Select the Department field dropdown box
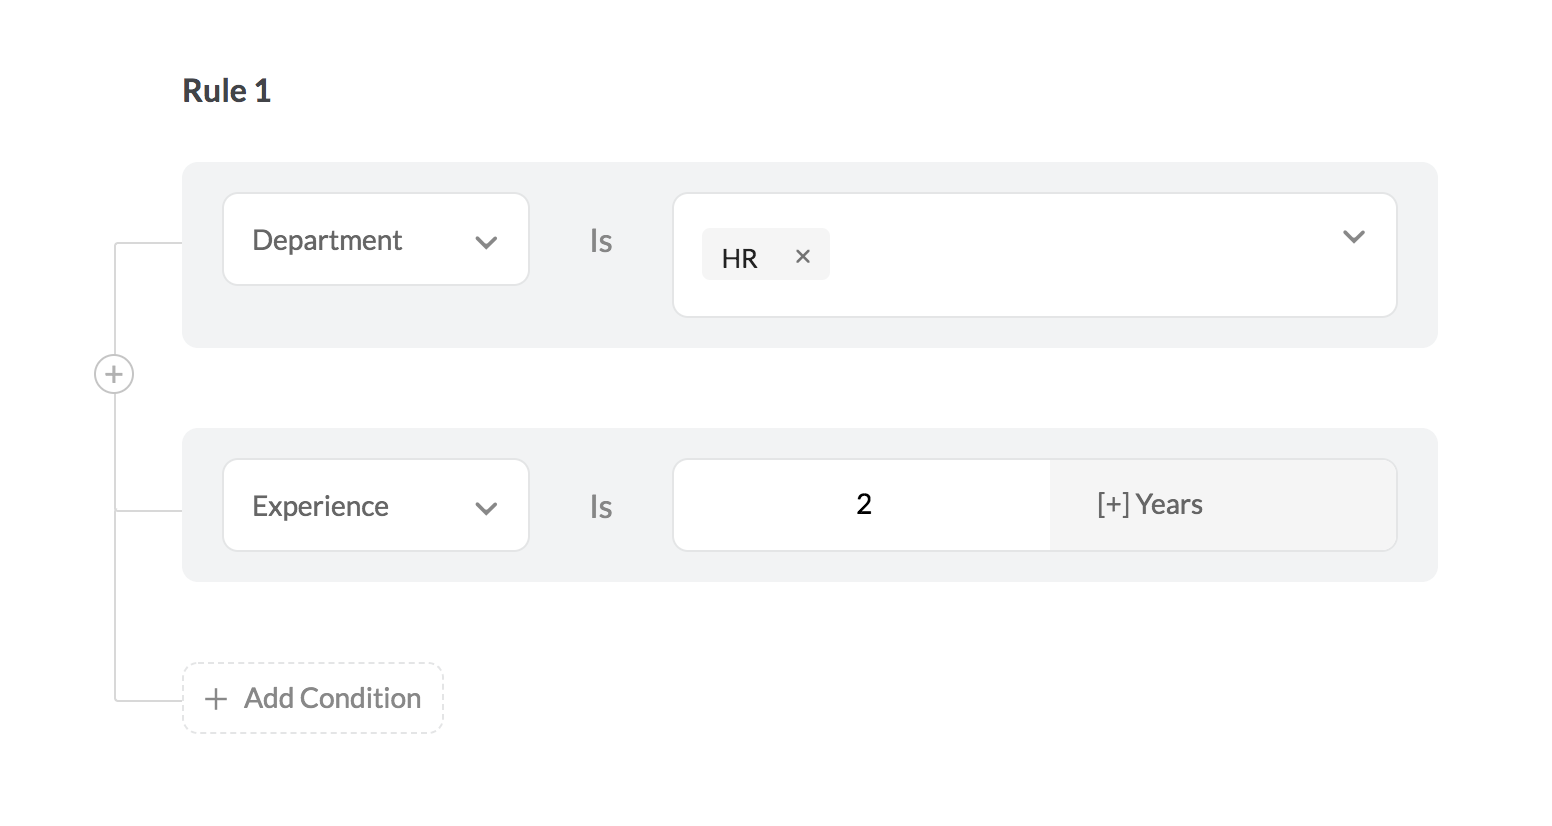Image resolution: width=1552 pixels, height=826 pixels. 376,240
